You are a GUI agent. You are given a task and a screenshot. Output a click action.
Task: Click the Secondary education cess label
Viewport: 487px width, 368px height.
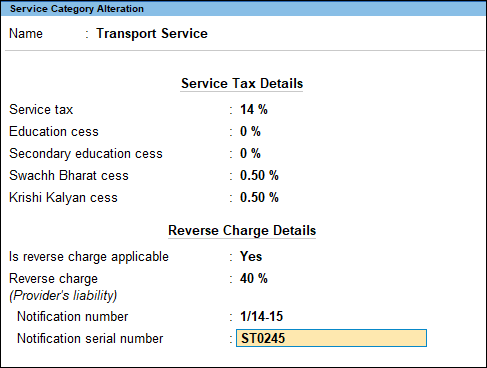(86, 154)
